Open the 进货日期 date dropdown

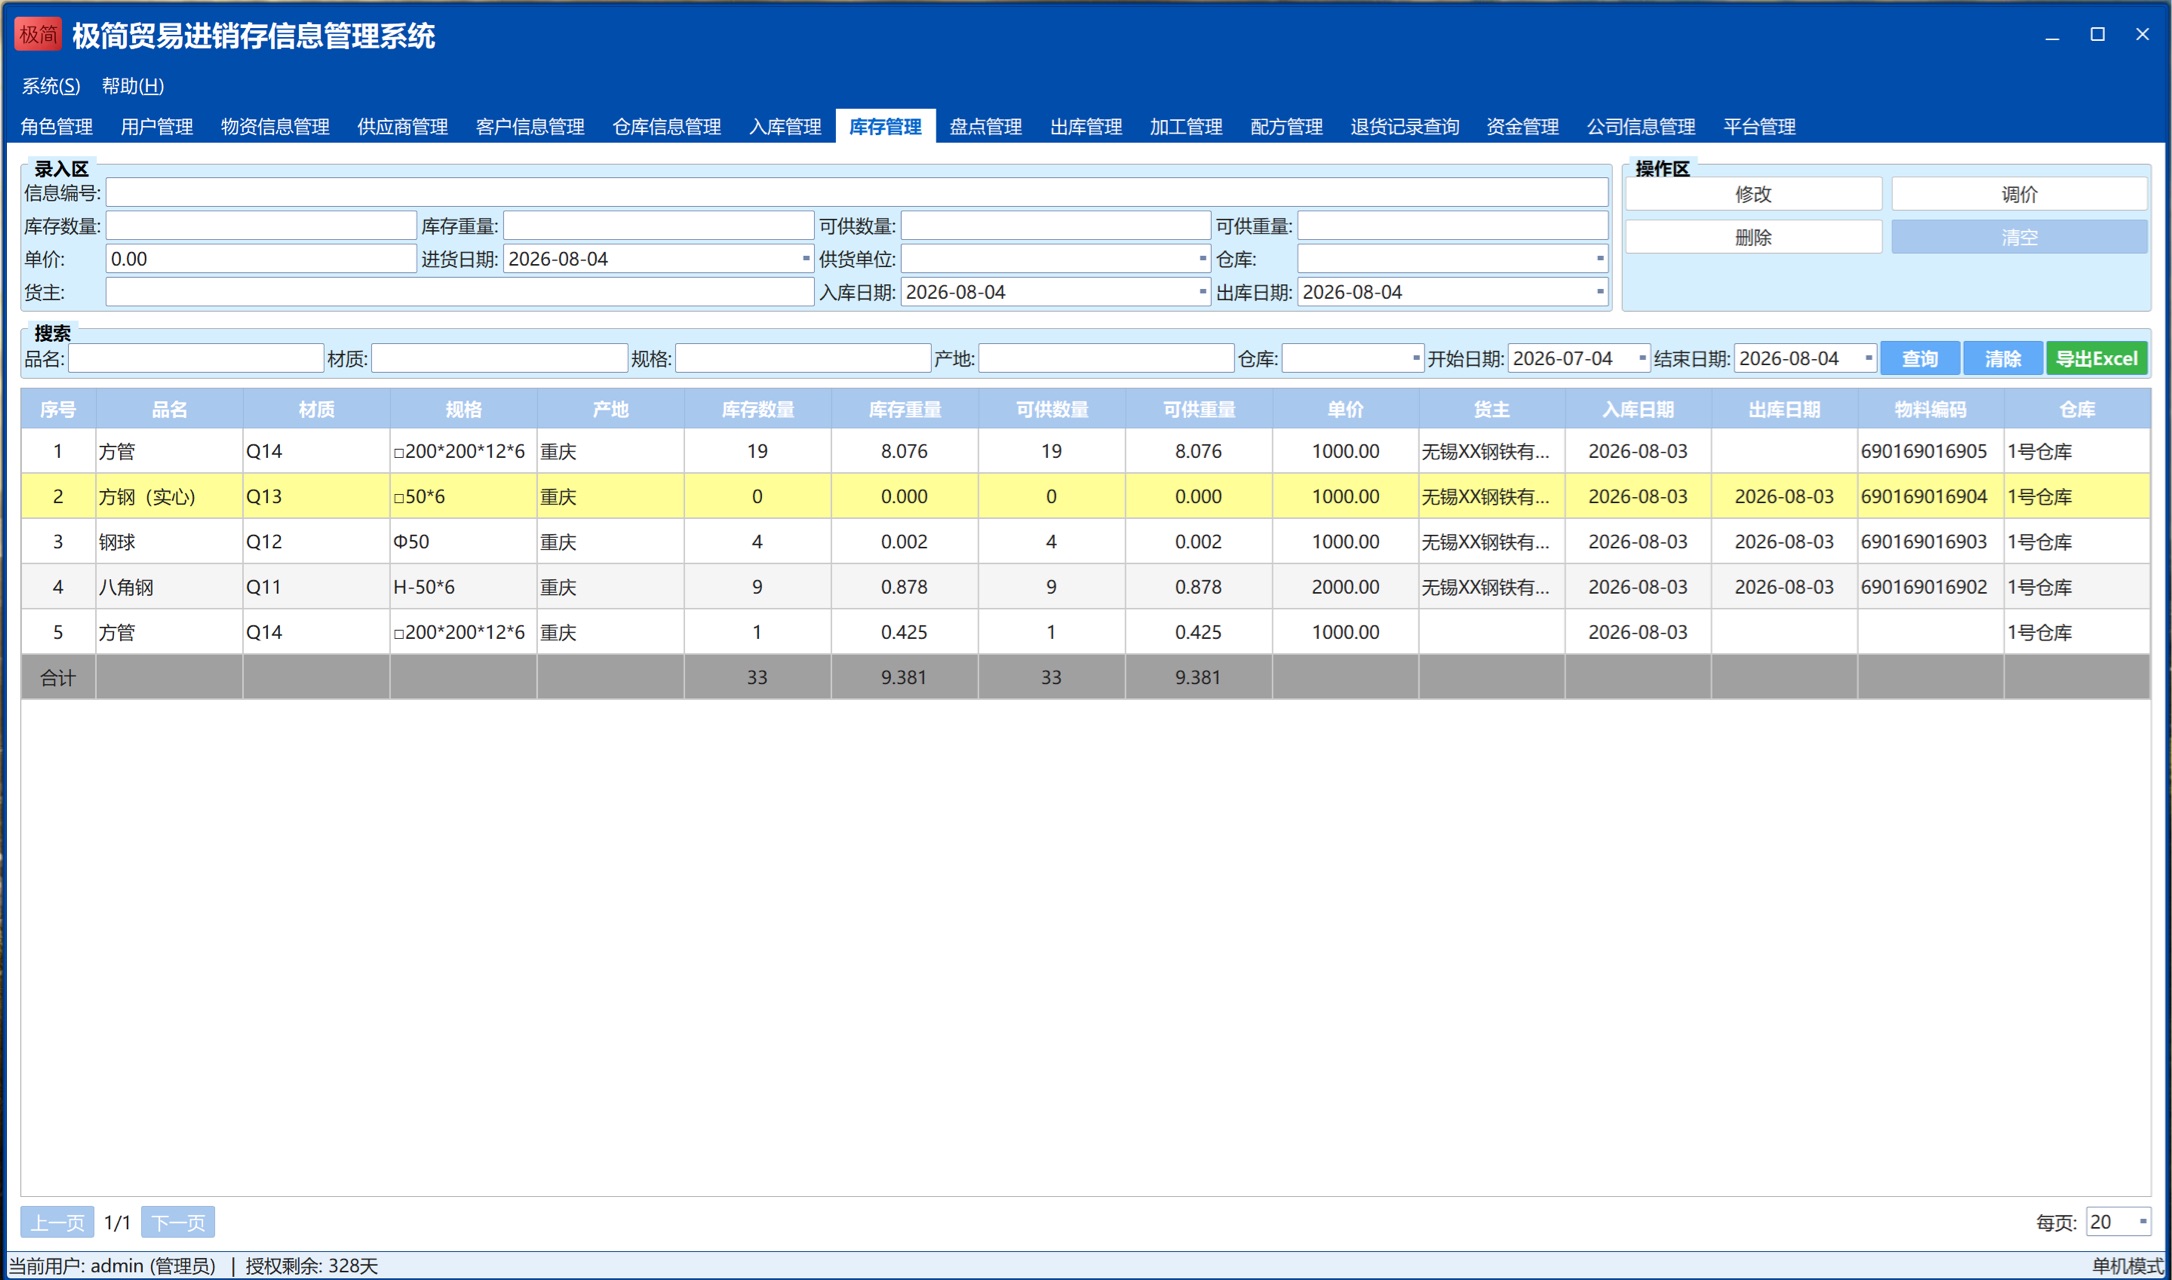pos(806,259)
